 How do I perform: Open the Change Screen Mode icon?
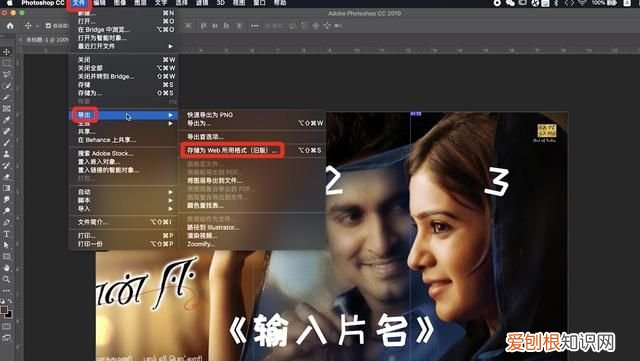coord(7,338)
